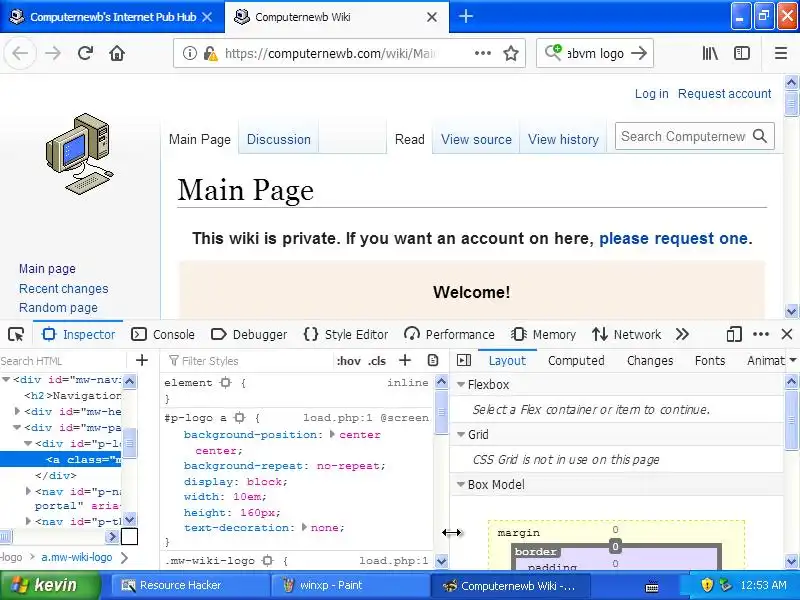The height and width of the screenshot is (600, 800).
Task: Open a new browser tab
Action: tap(466, 16)
